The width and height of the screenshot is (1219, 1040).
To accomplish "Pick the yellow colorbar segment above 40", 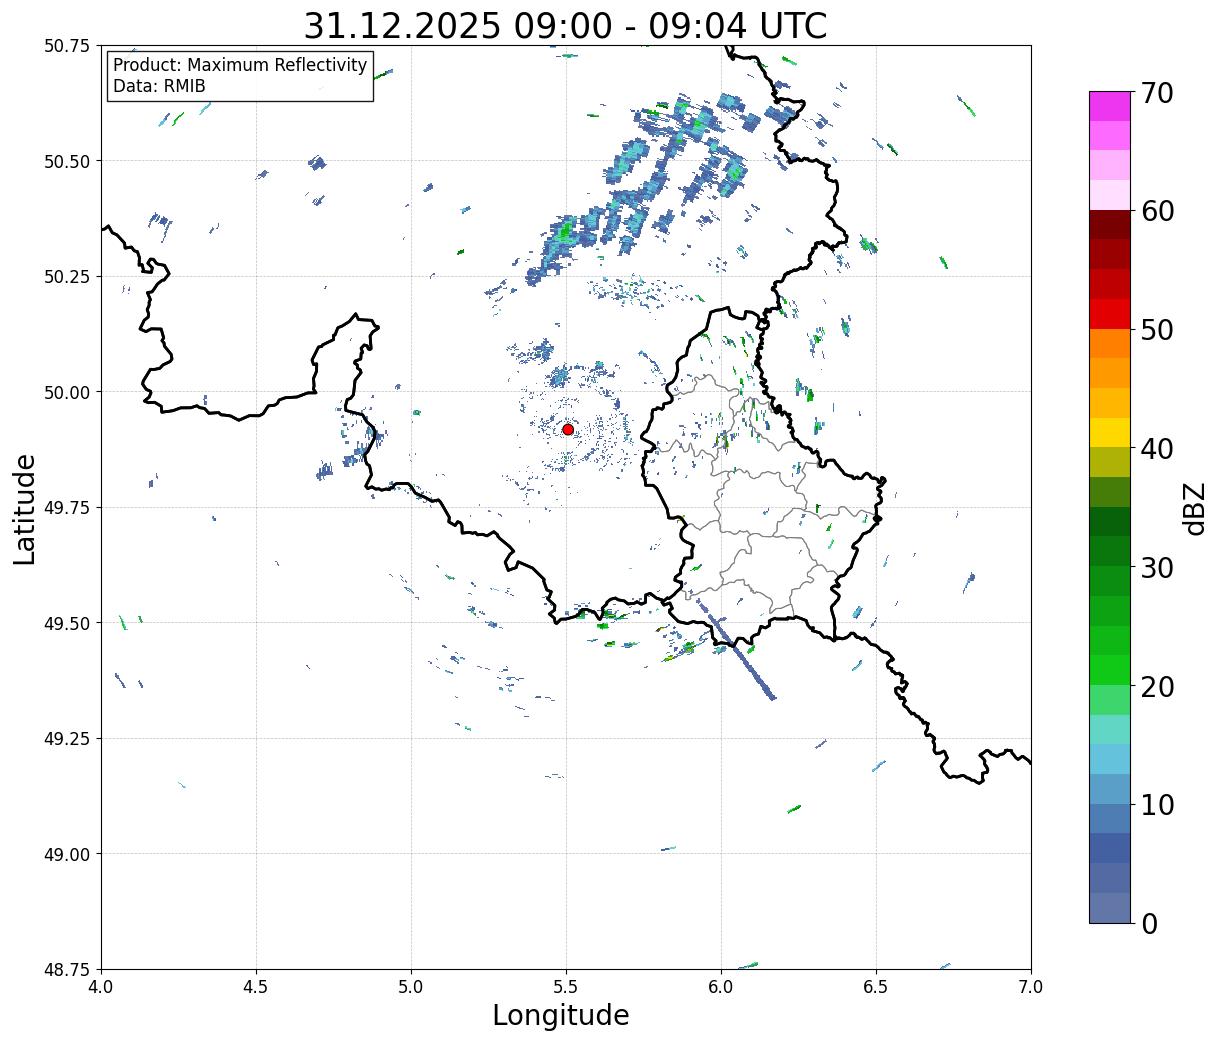I will [1109, 433].
